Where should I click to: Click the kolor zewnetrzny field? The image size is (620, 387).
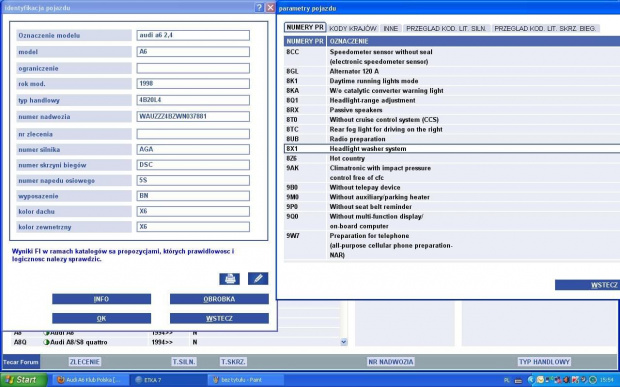pyautogui.click(x=193, y=227)
